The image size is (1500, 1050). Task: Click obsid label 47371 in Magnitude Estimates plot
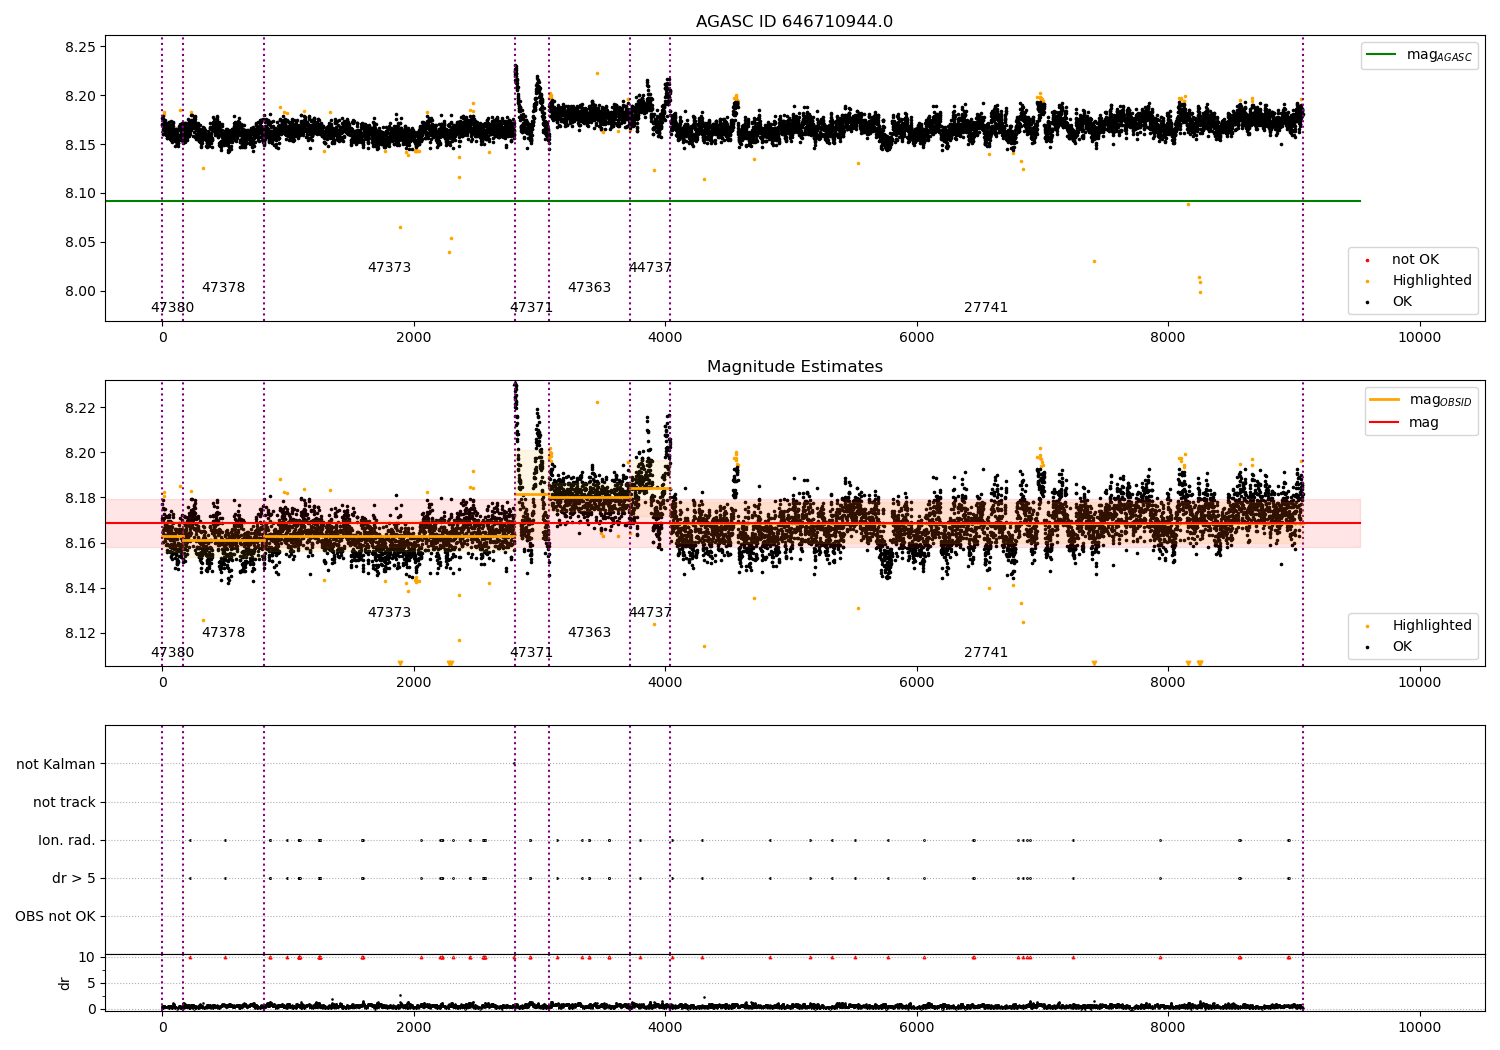[x=531, y=653]
